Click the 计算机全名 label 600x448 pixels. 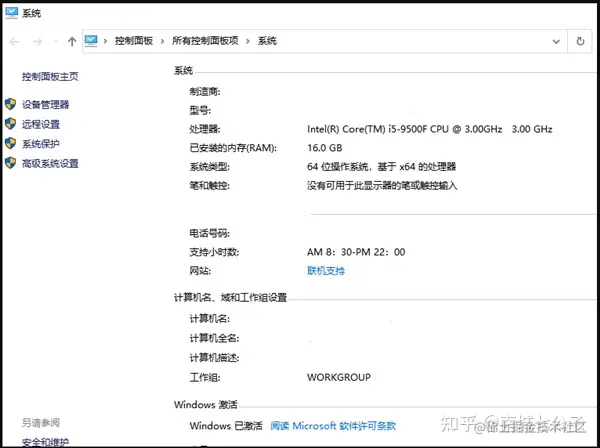click(x=214, y=338)
